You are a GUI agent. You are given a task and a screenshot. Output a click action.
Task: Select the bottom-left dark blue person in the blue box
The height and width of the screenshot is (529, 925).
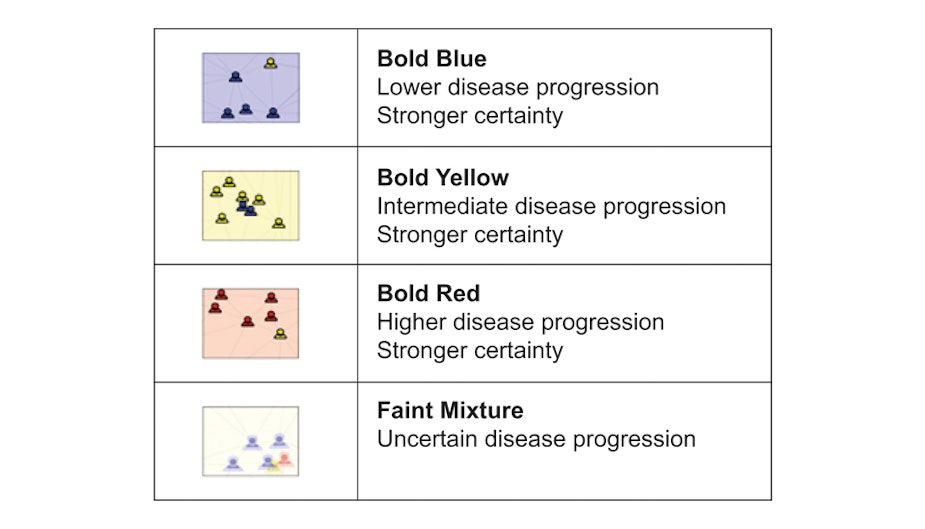tap(227, 113)
